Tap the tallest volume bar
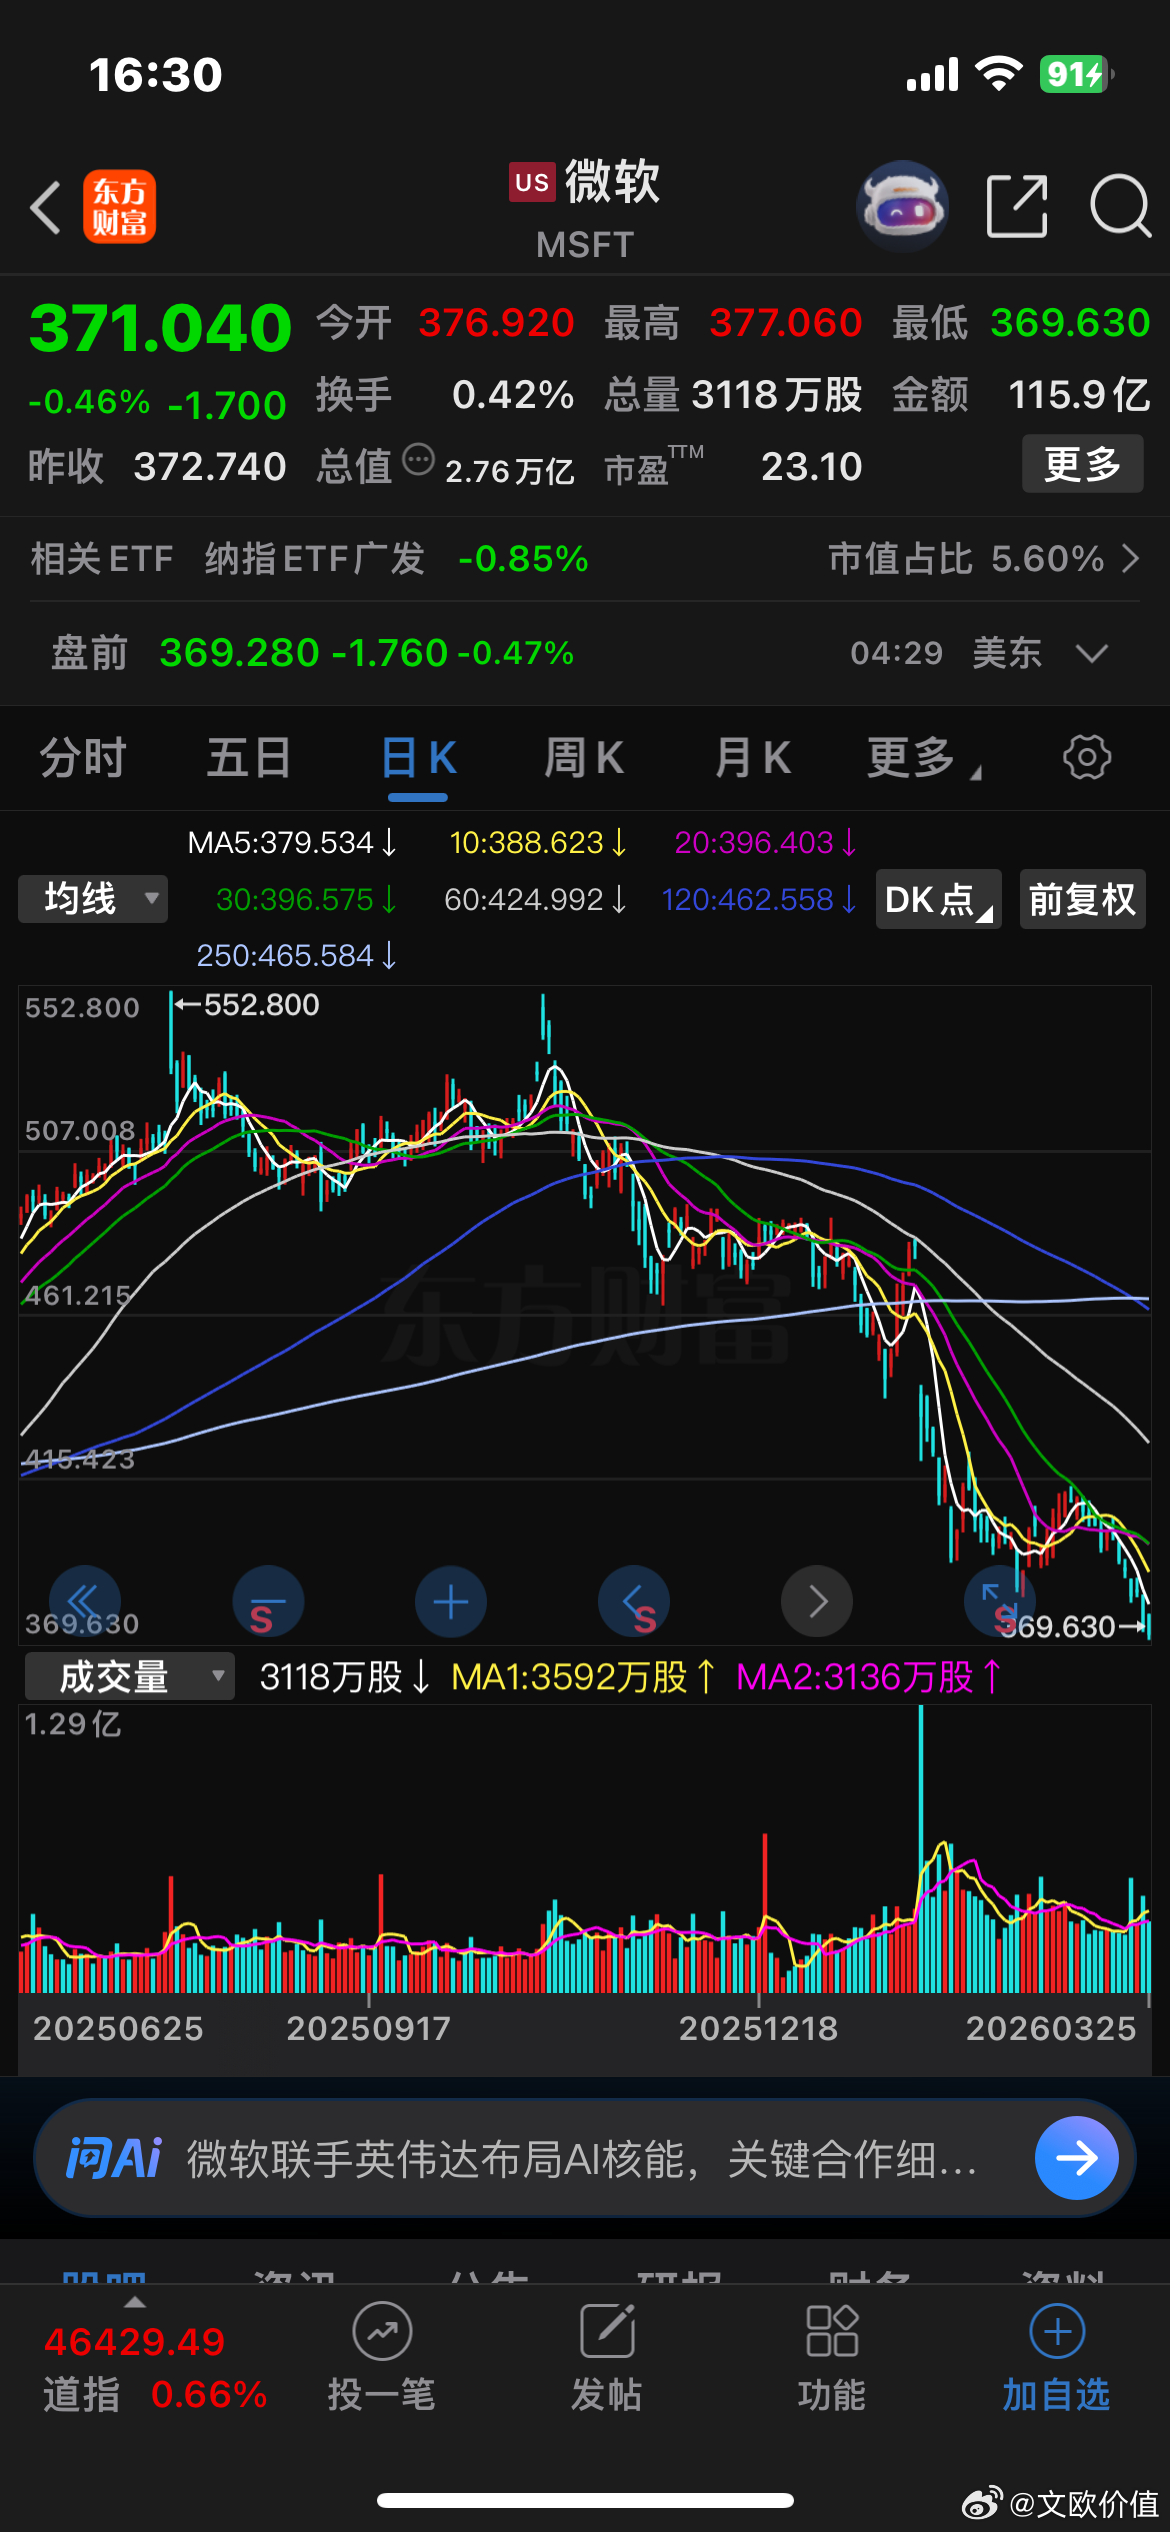This screenshot has height=2532, width=1170. (x=921, y=1849)
